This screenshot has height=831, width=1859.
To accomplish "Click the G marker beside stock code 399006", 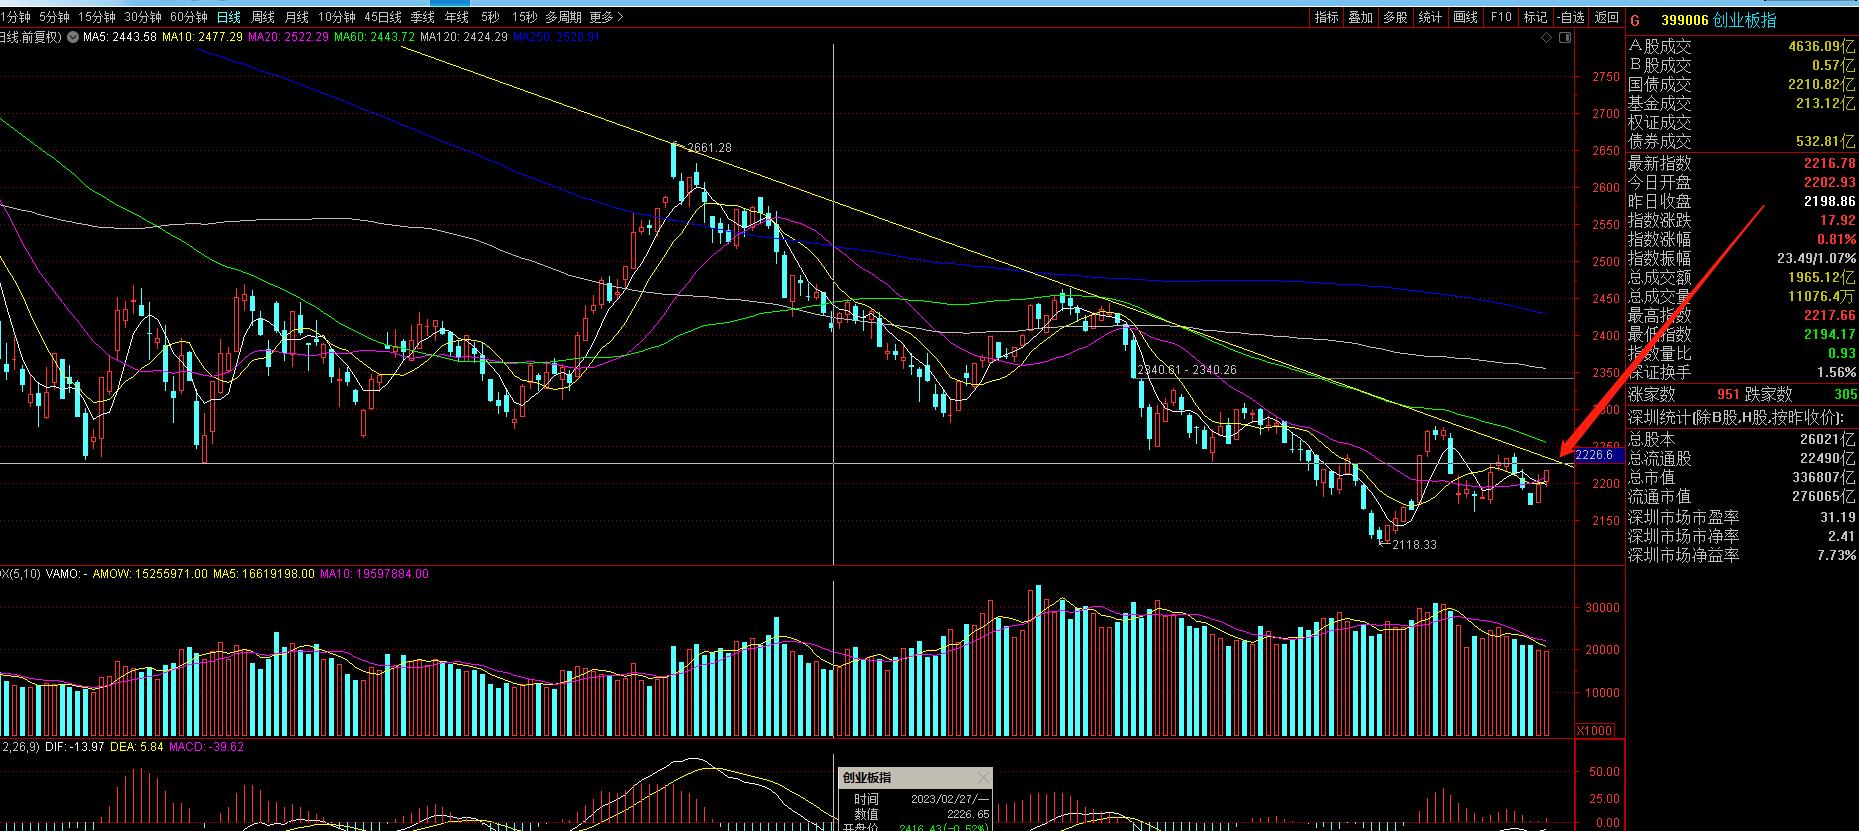I will coord(1636,20).
